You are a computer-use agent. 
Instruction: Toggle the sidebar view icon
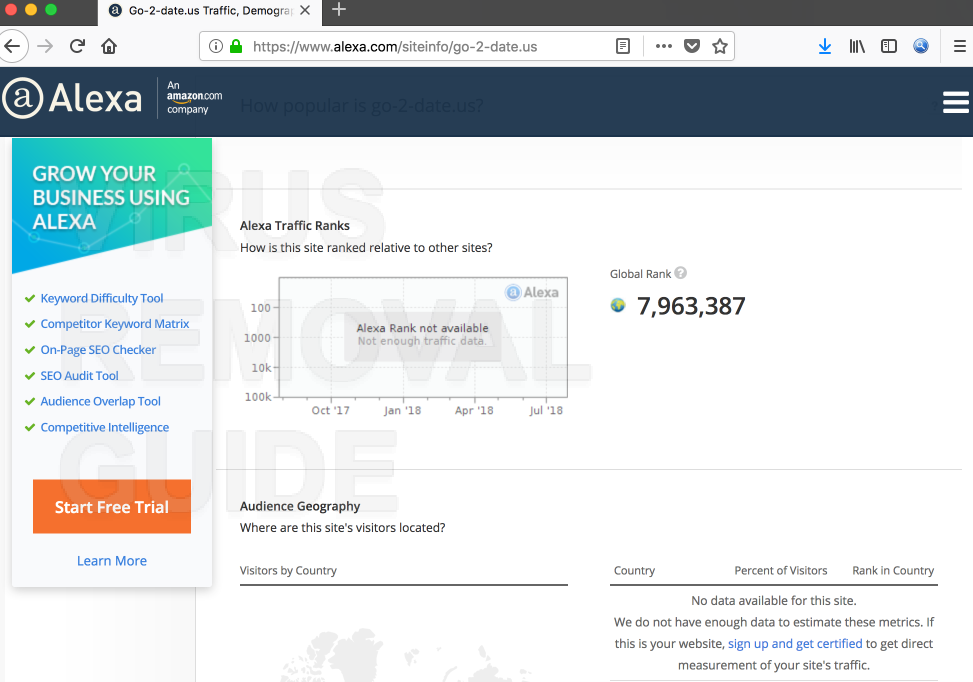click(x=889, y=46)
